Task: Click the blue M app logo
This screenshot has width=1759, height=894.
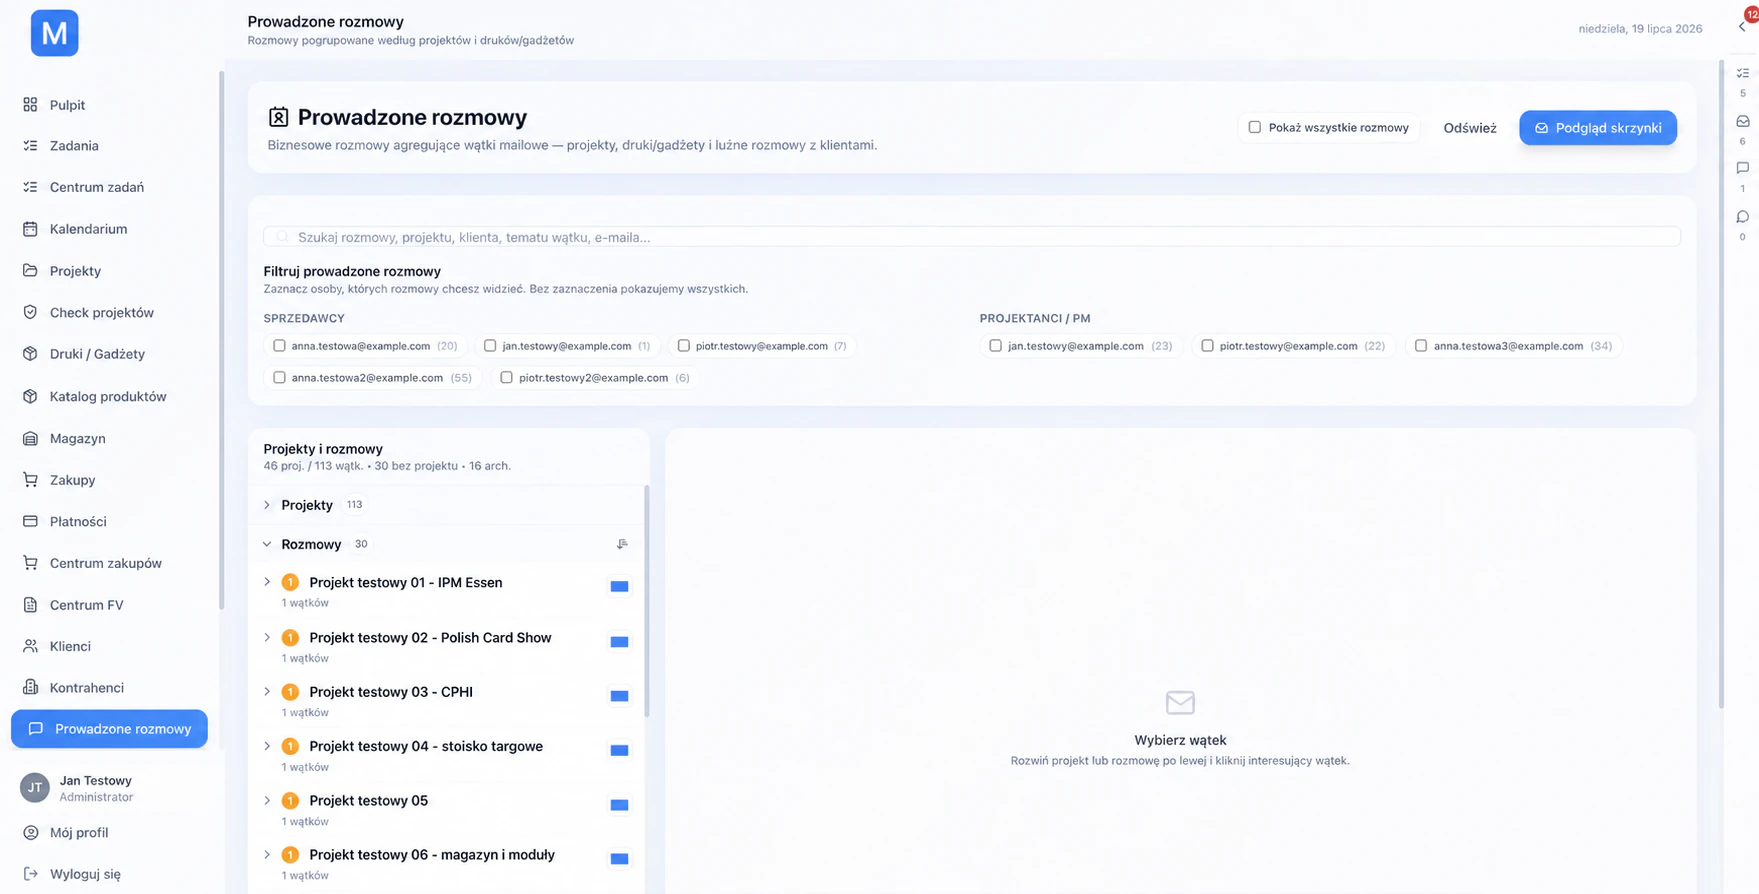Action: [x=54, y=33]
